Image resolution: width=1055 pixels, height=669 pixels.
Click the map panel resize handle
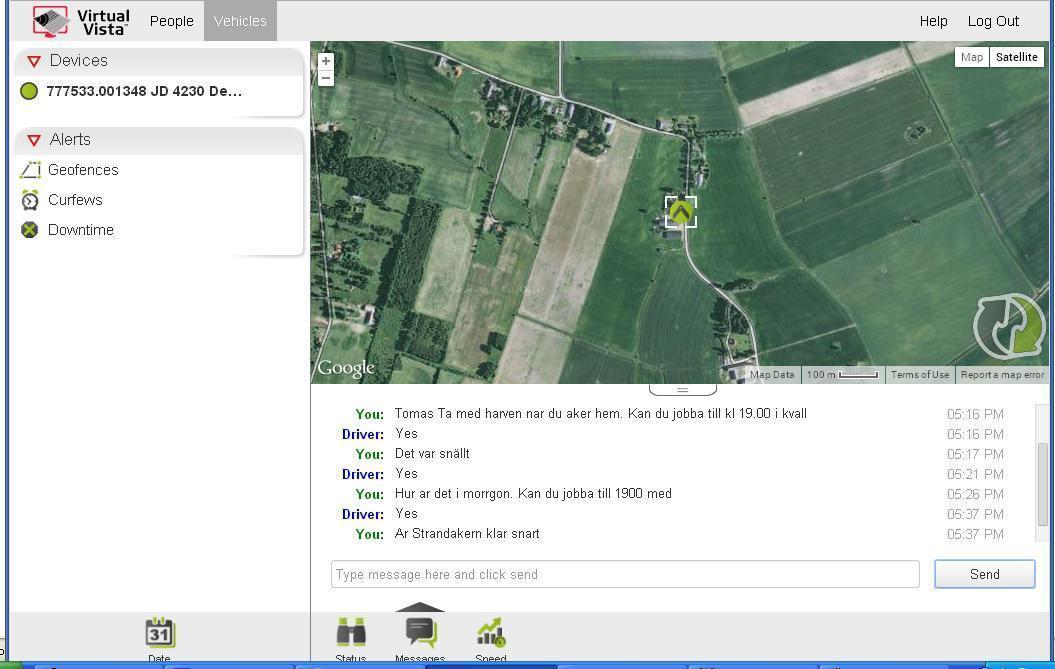(x=682, y=389)
